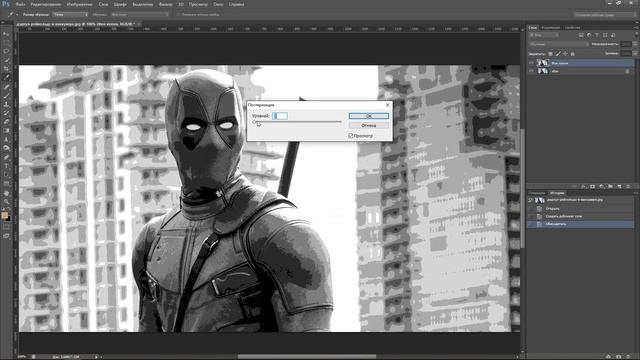Delete layer with trash icon

coord(628,186)
